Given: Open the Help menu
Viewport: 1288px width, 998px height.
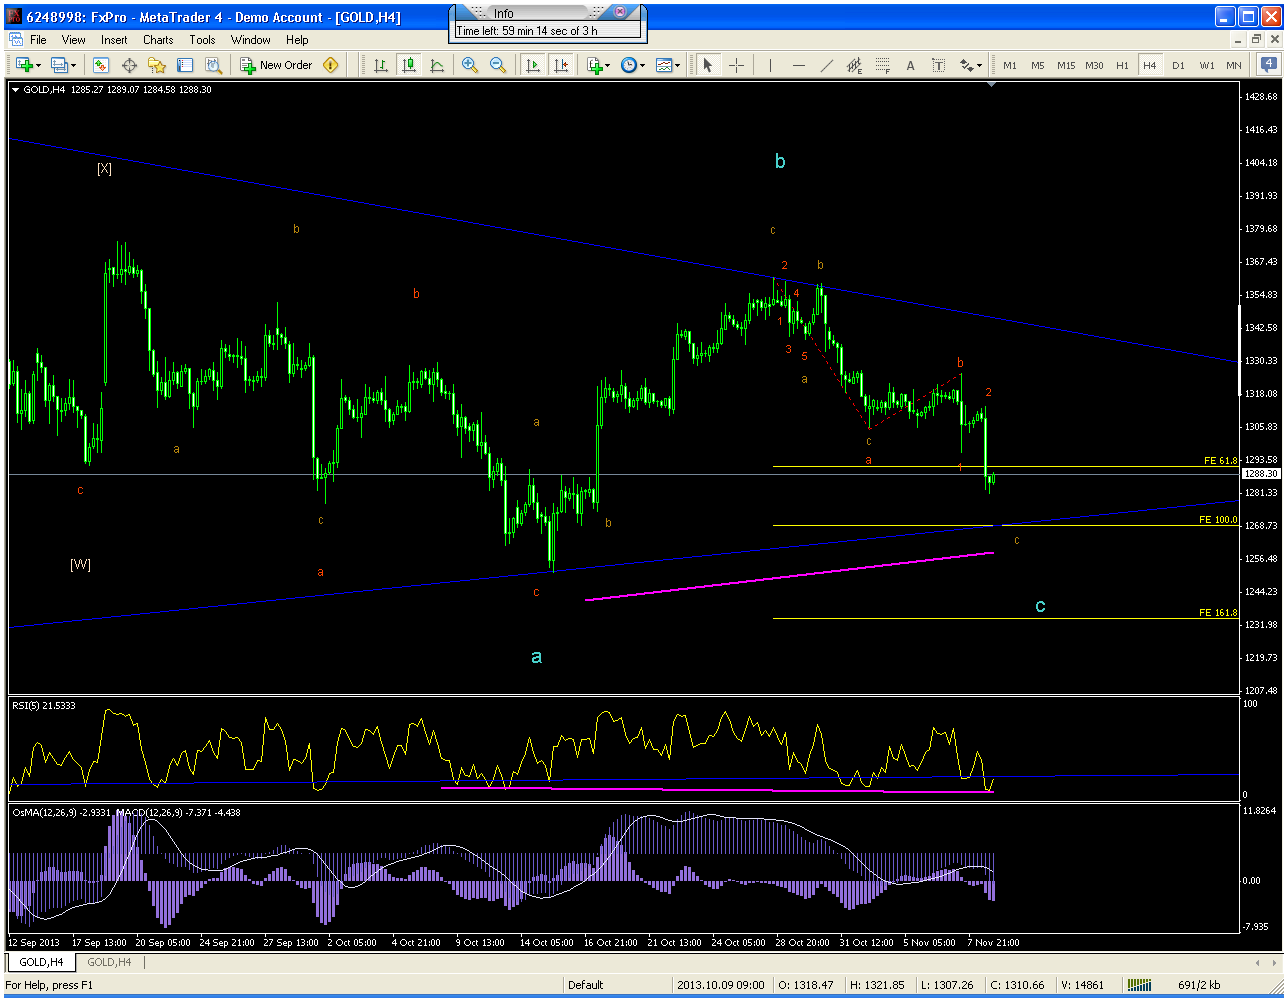Looking at the screenshot, I should (x=297, y=40).
